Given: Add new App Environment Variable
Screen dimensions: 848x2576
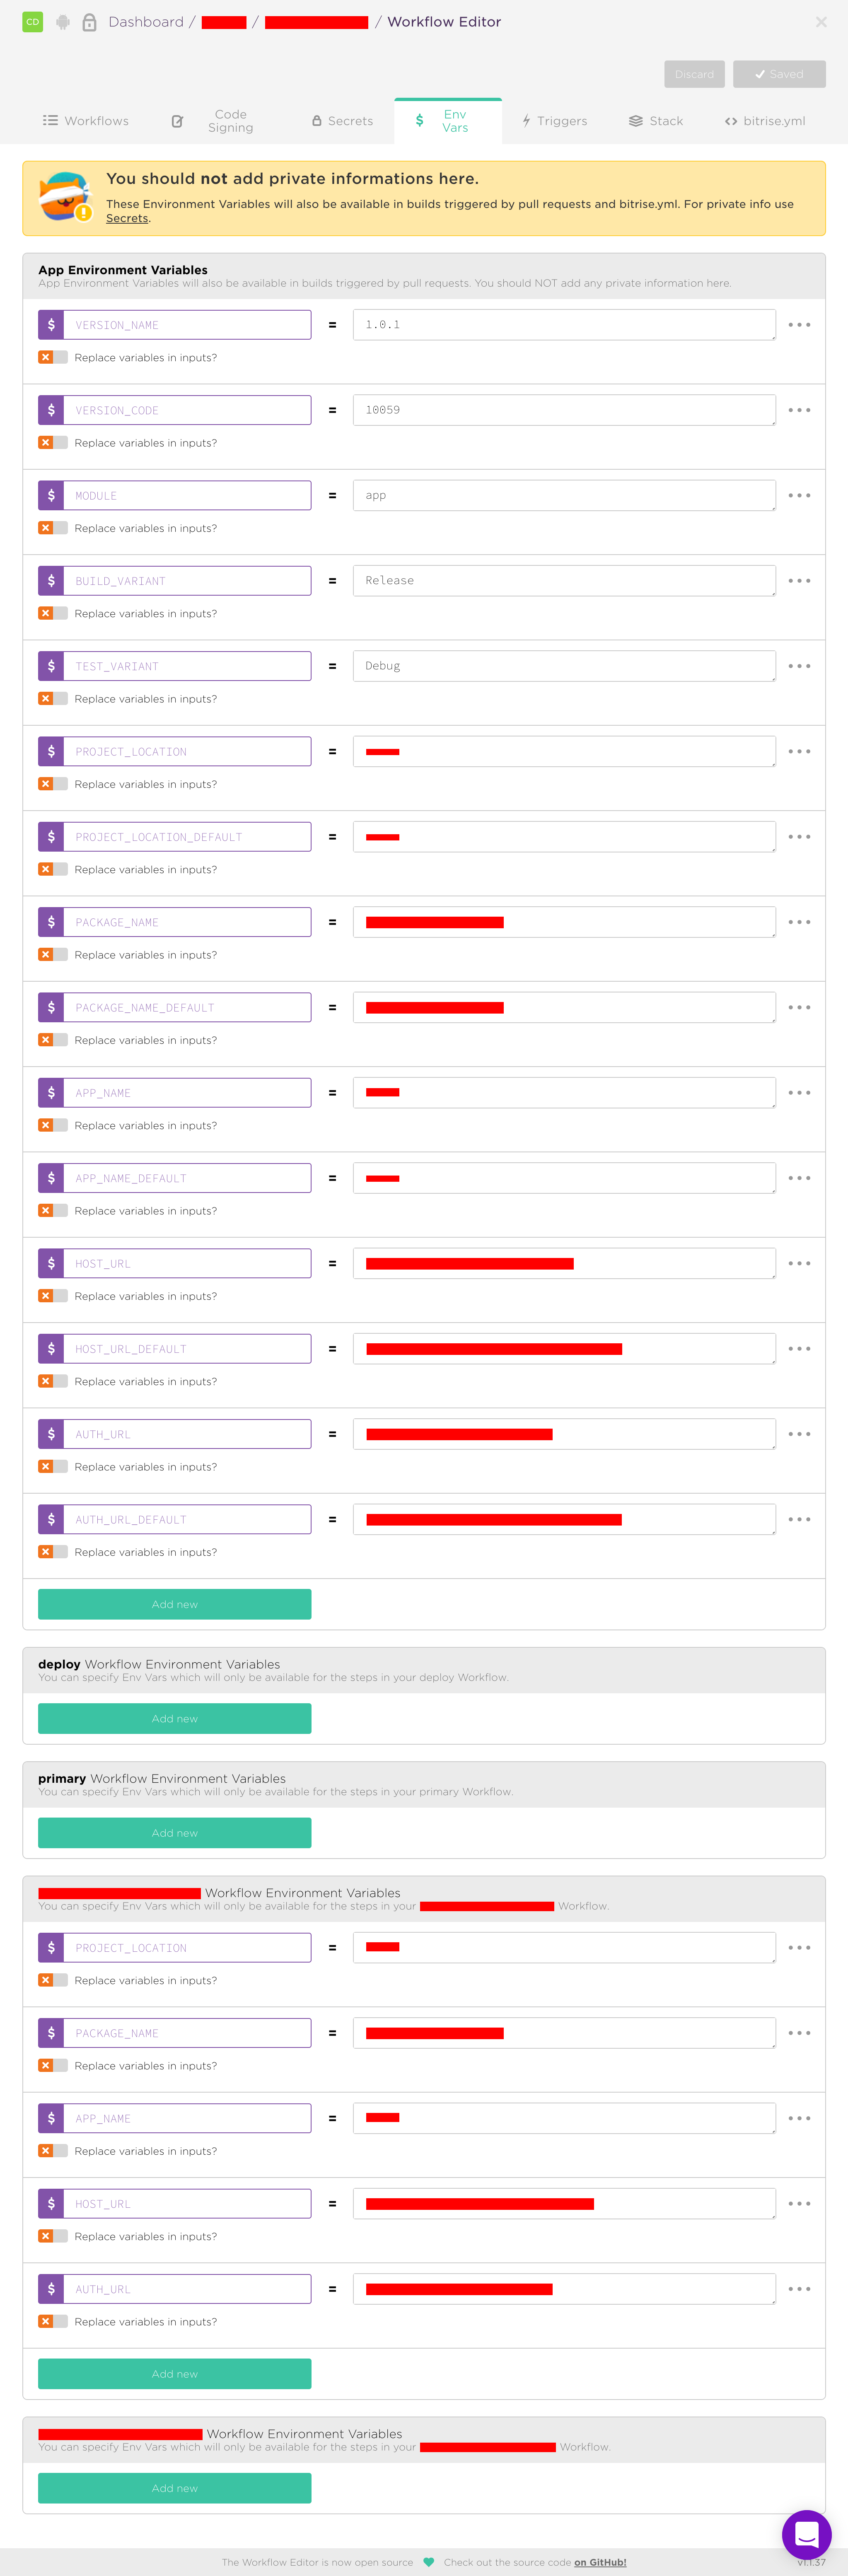Looking at the screenshot, I should coord(173,1604).
